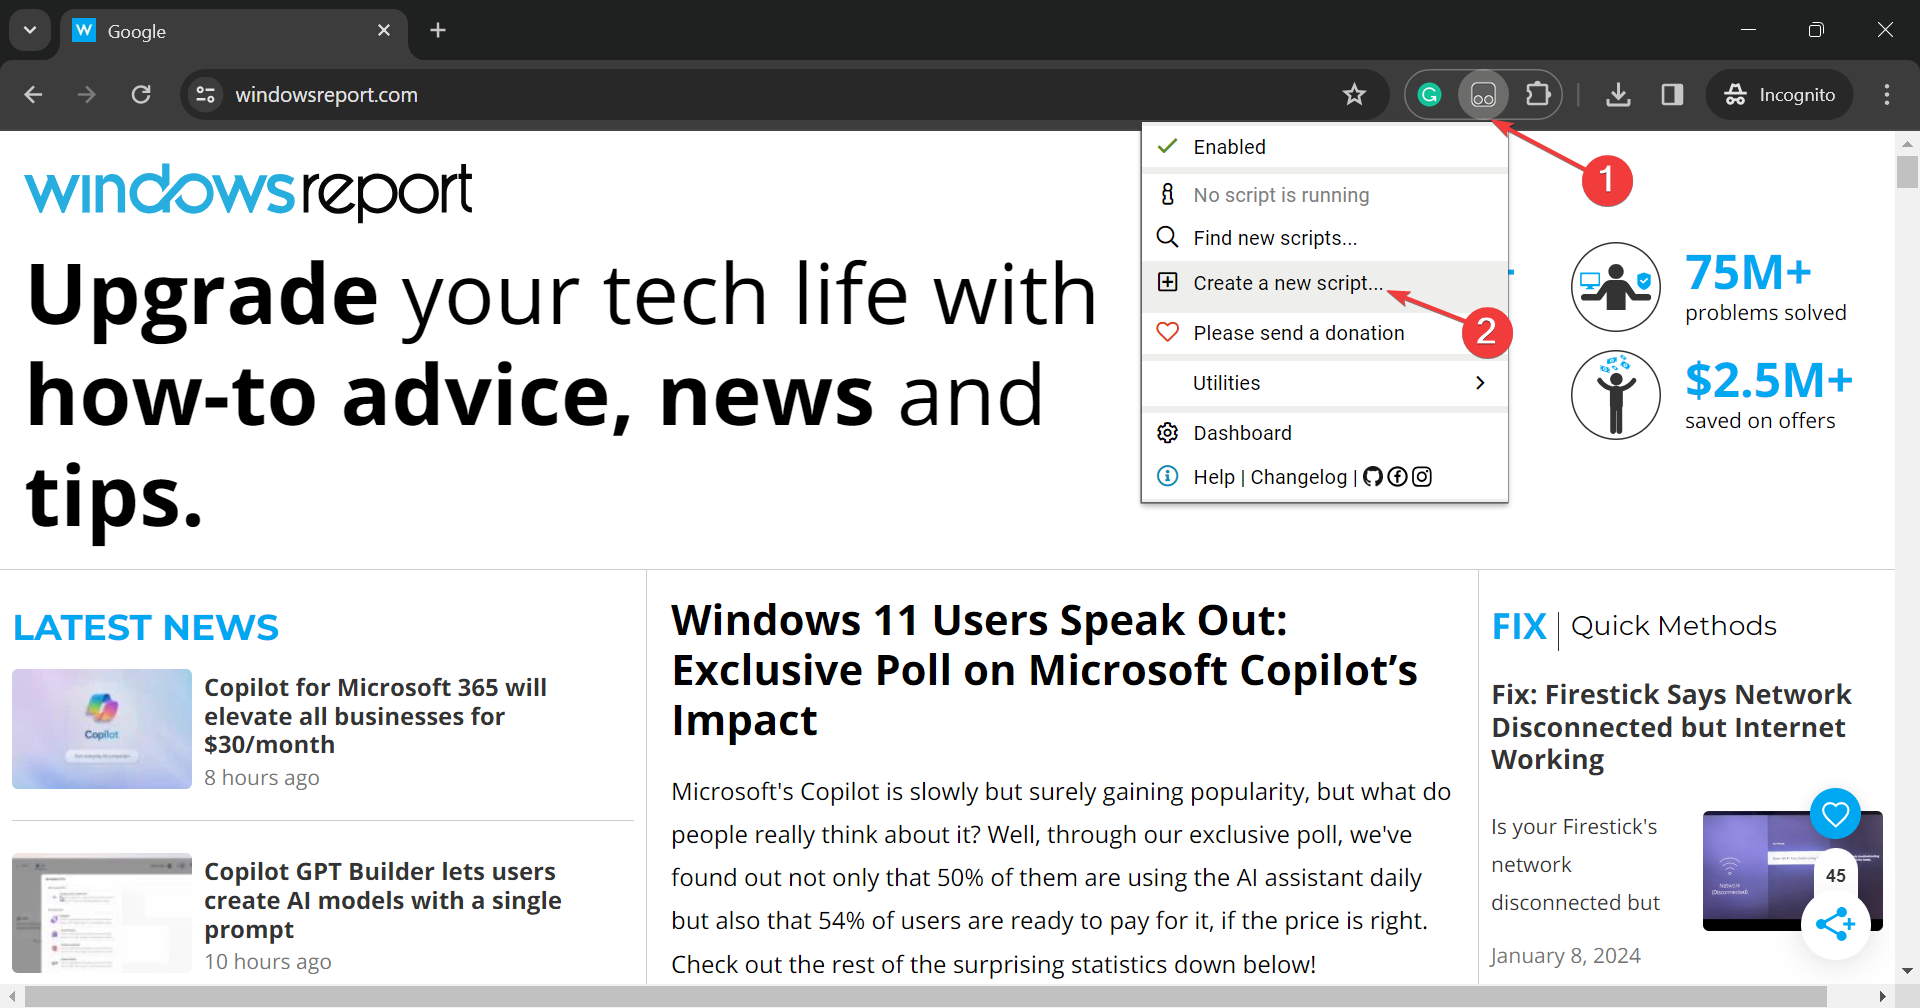Open the Grammarly extension icon

(1430, 95)
